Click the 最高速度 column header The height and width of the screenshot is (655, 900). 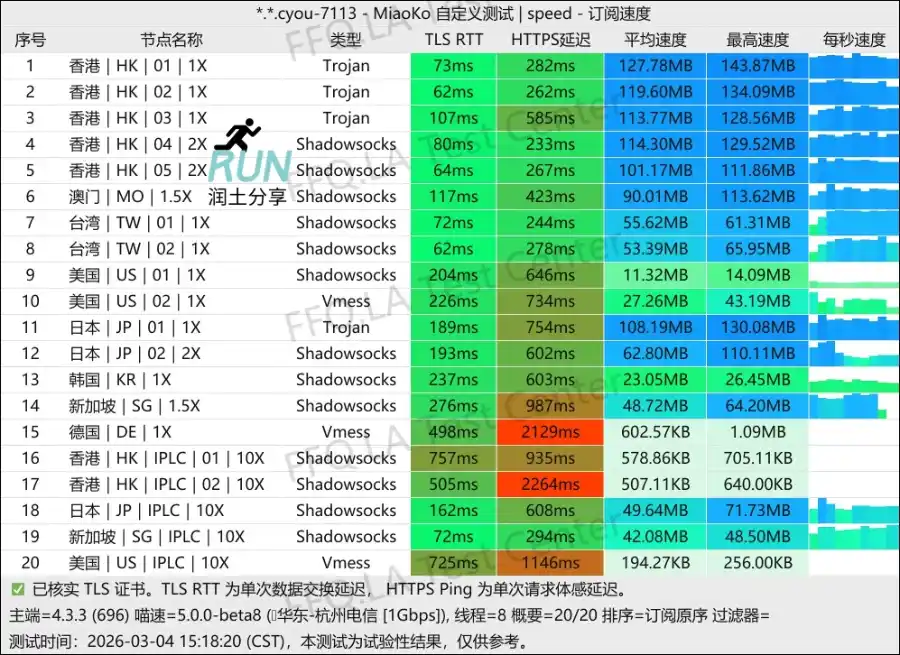(757, 40)
